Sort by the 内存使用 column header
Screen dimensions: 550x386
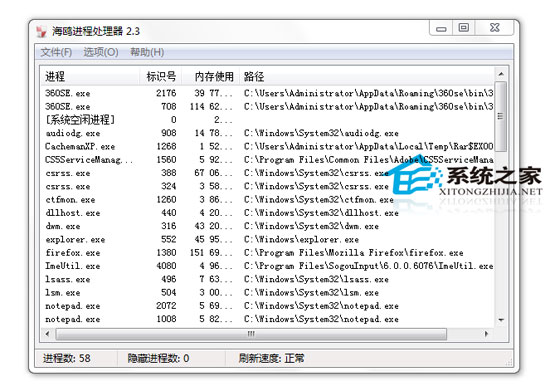[x=210, y=76]
